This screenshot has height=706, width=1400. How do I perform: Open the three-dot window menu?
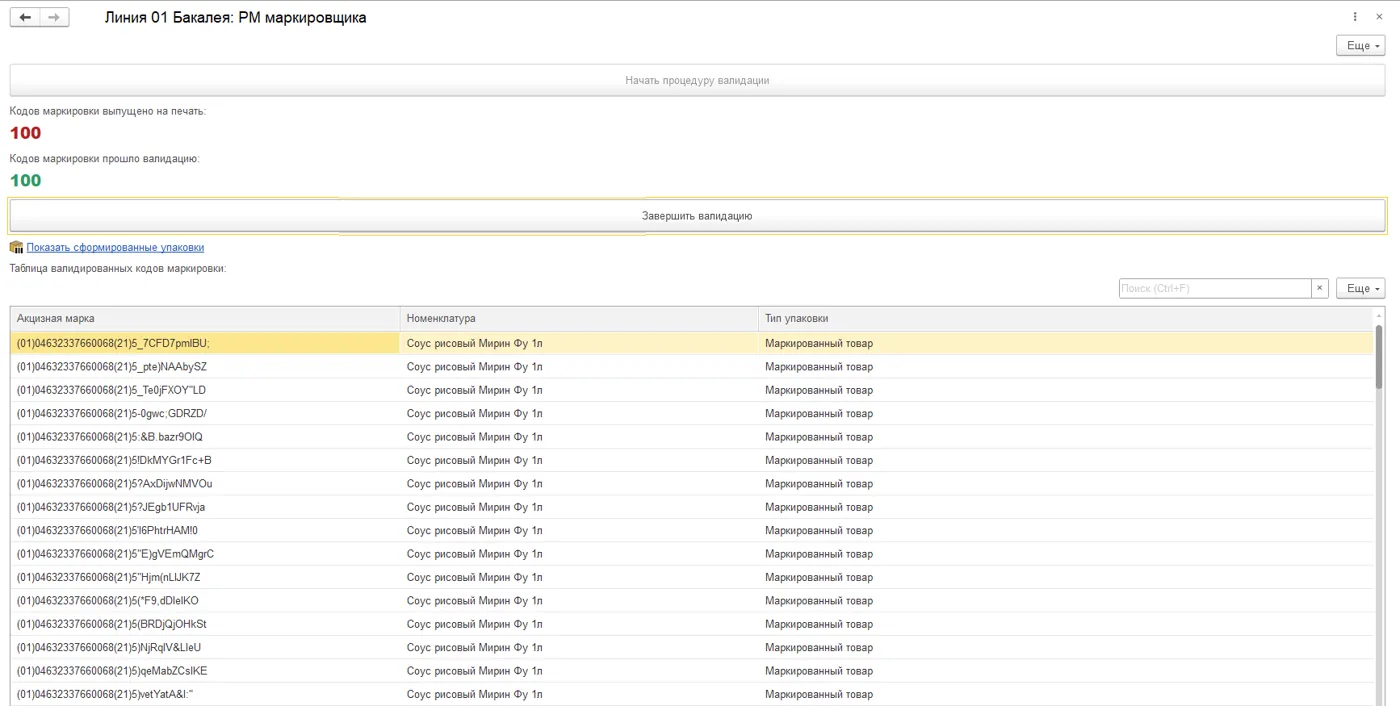coord(1355,17)
